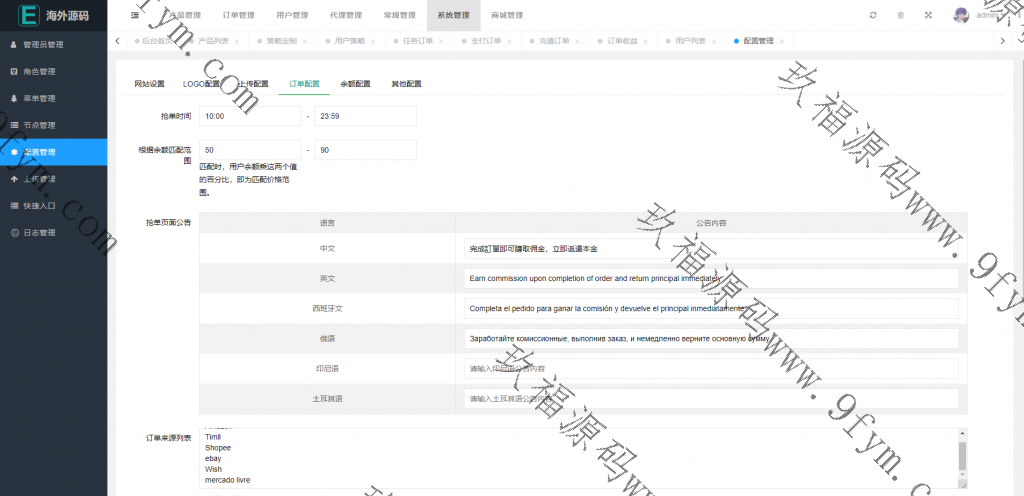
Task: Click the start time field showing 10:00
Action: [x=250, y=116]
